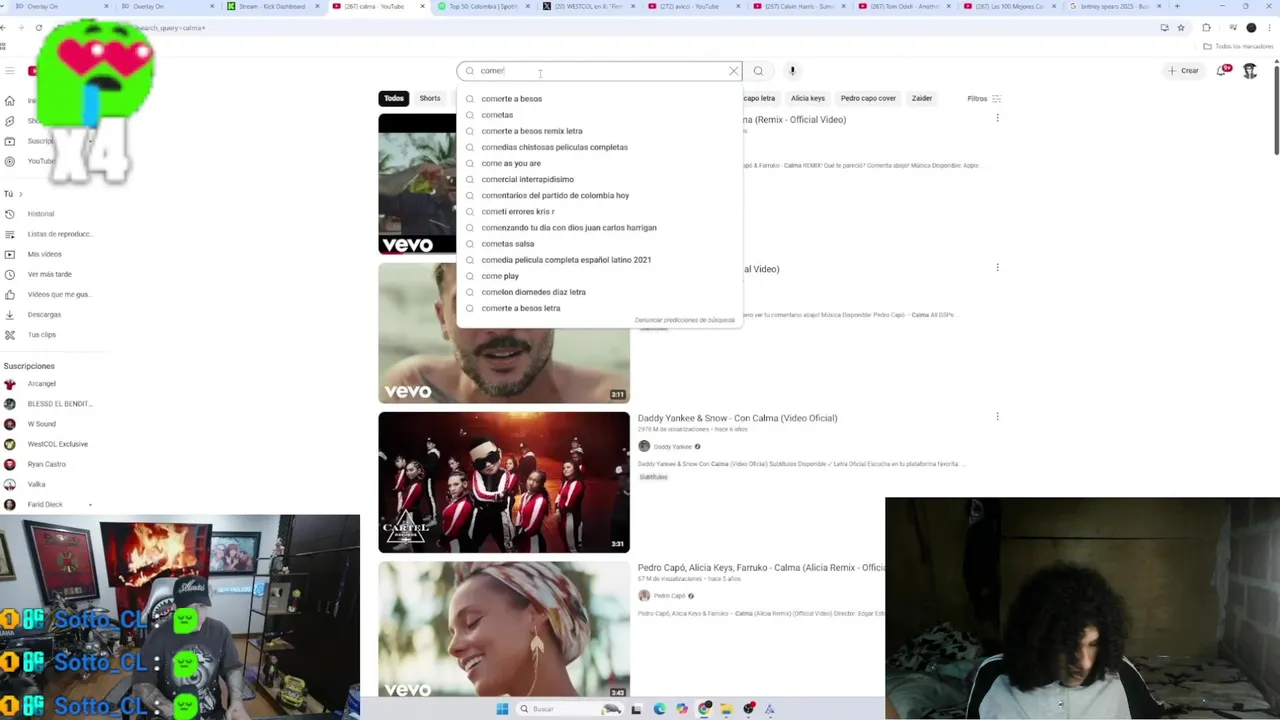
Task: Open options menu for Calma Remix video
Action: (x=997, y=118)
